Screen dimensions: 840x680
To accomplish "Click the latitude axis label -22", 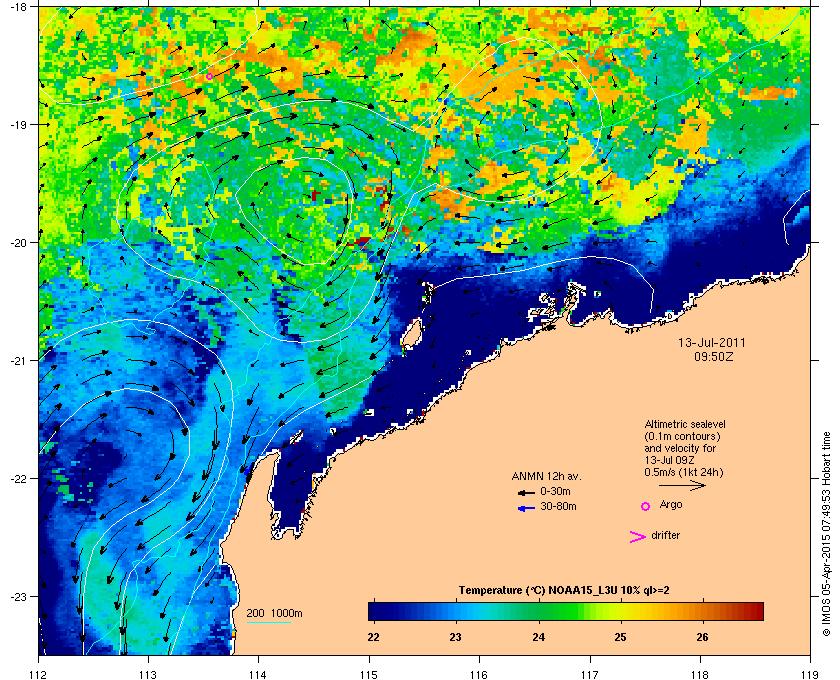I will pyautogui.click(x=19, y=479).
